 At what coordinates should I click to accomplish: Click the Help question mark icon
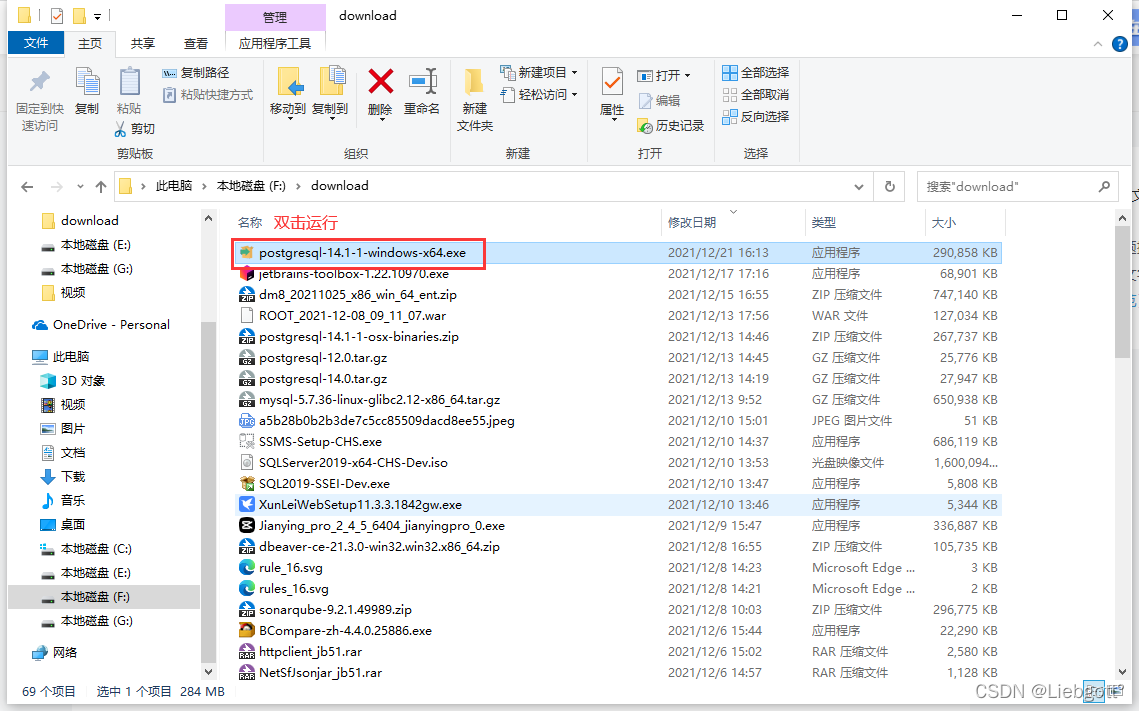coord(1119,44)
